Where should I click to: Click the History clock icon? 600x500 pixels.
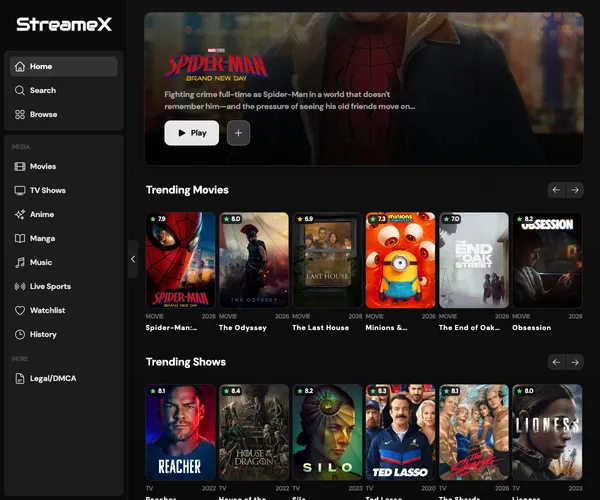pos(20,334)
